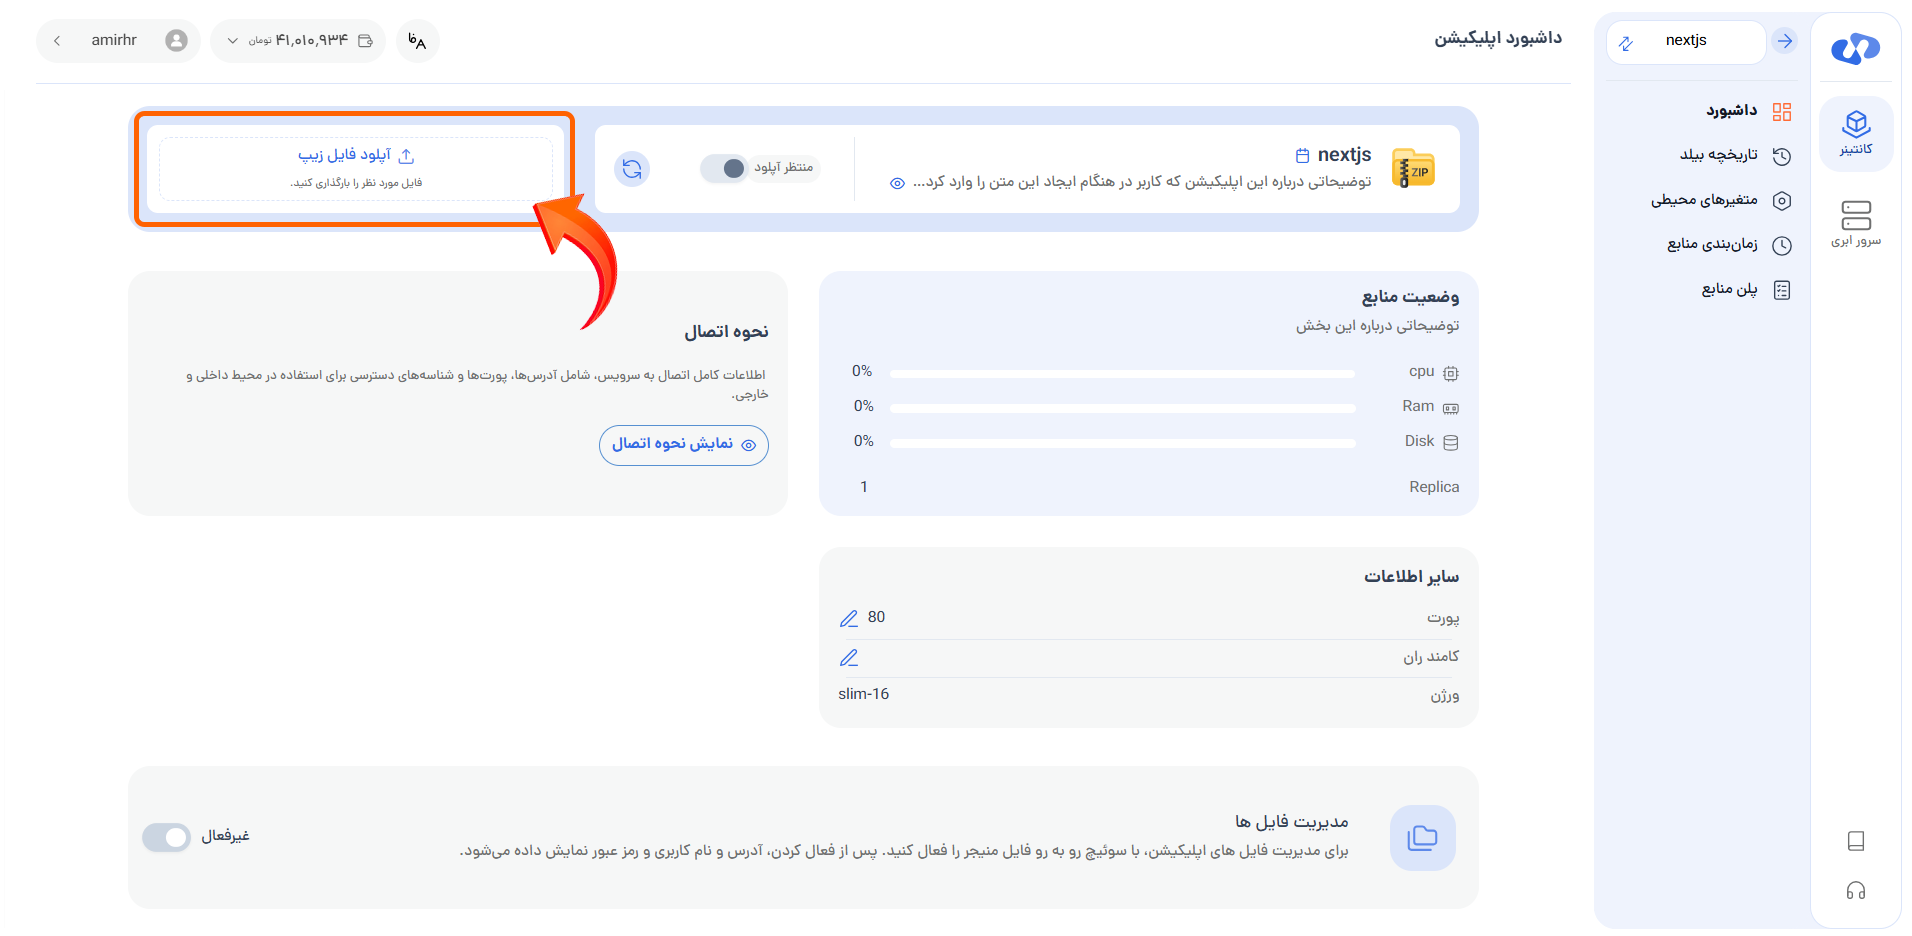Click the nextjs app title
The width and height of the screenshot is (1912, 936).
[x=1344, y=155]
